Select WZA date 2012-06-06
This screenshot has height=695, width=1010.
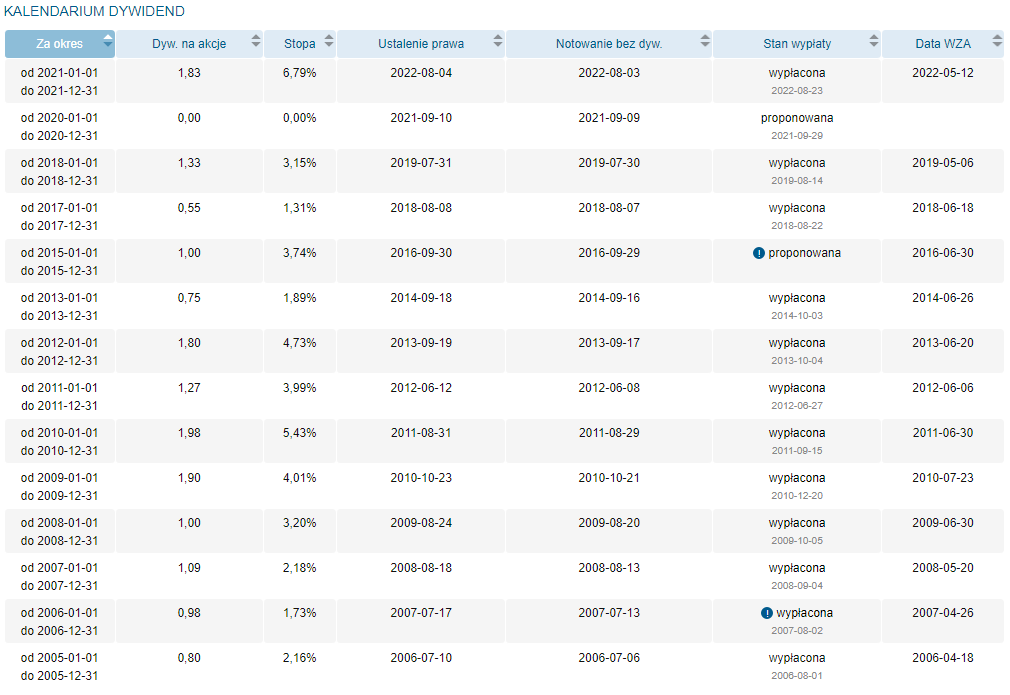(x=942, y=388)
